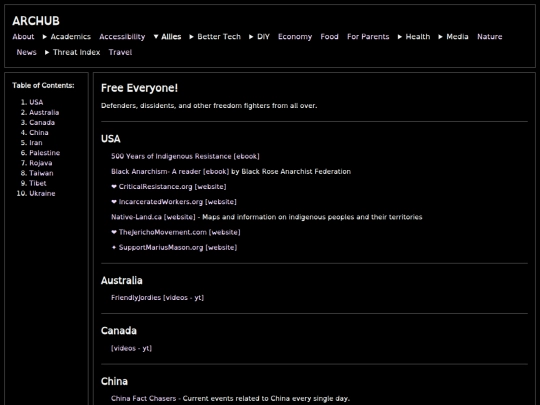
Task: Open FriendlyJordies videos link
Action: point(157,298)
